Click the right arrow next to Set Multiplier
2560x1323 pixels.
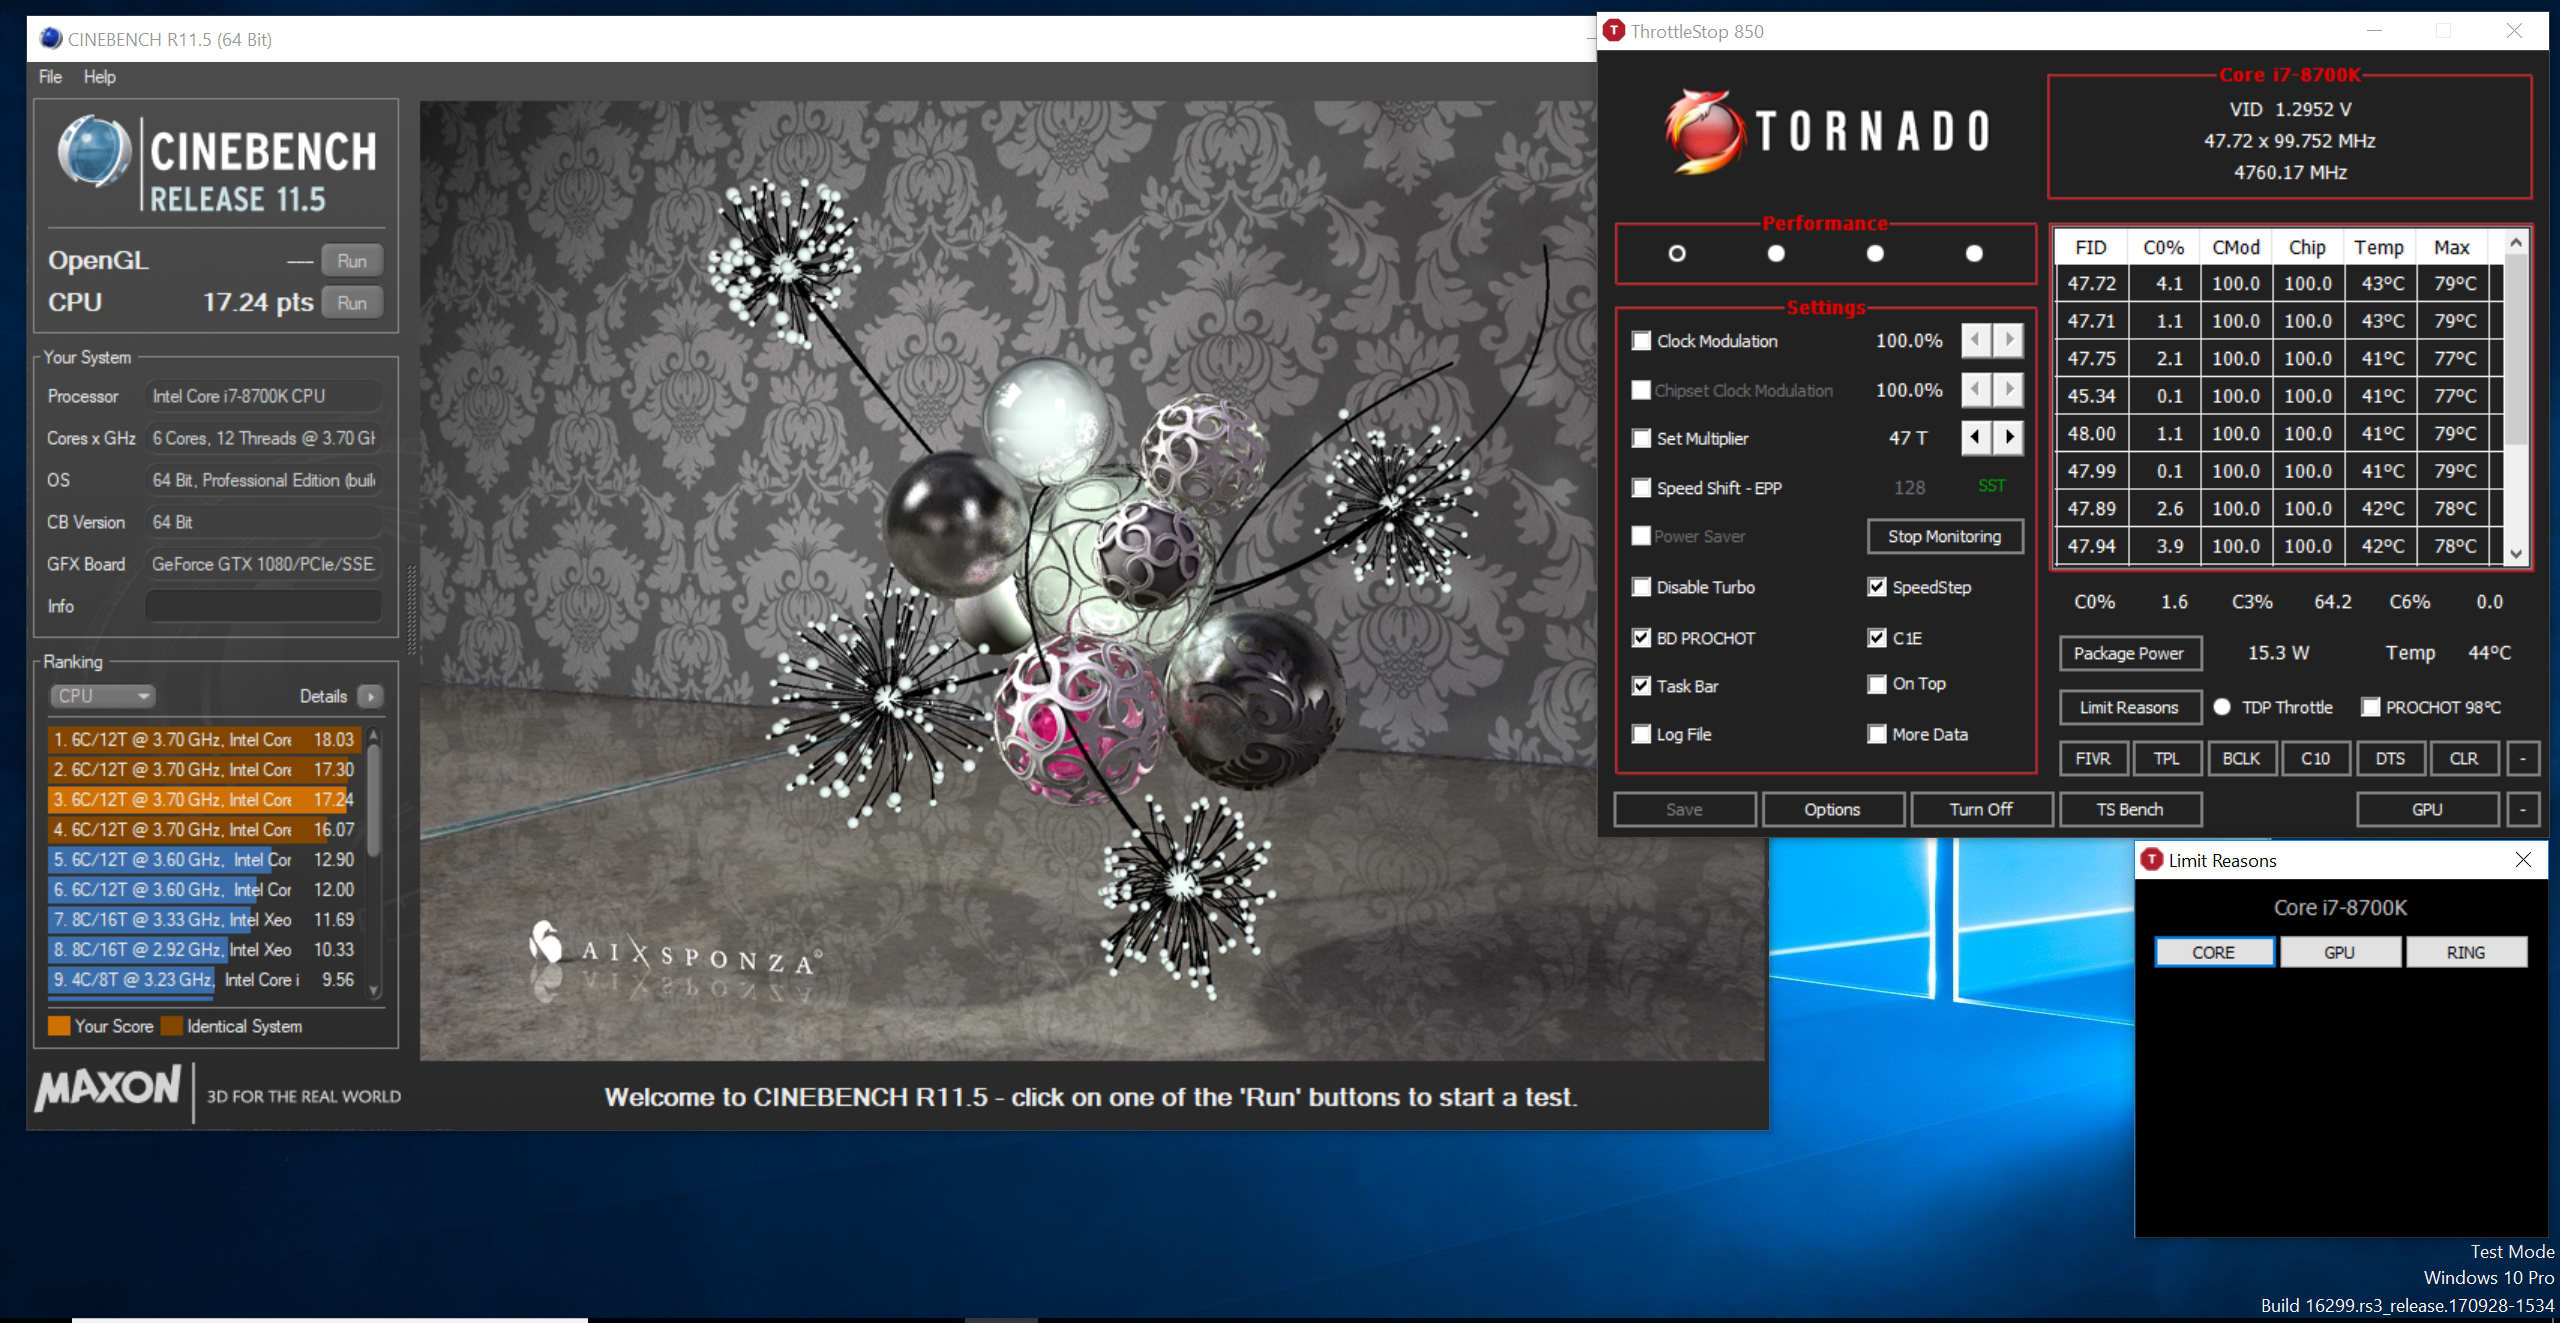point(2008,437)
